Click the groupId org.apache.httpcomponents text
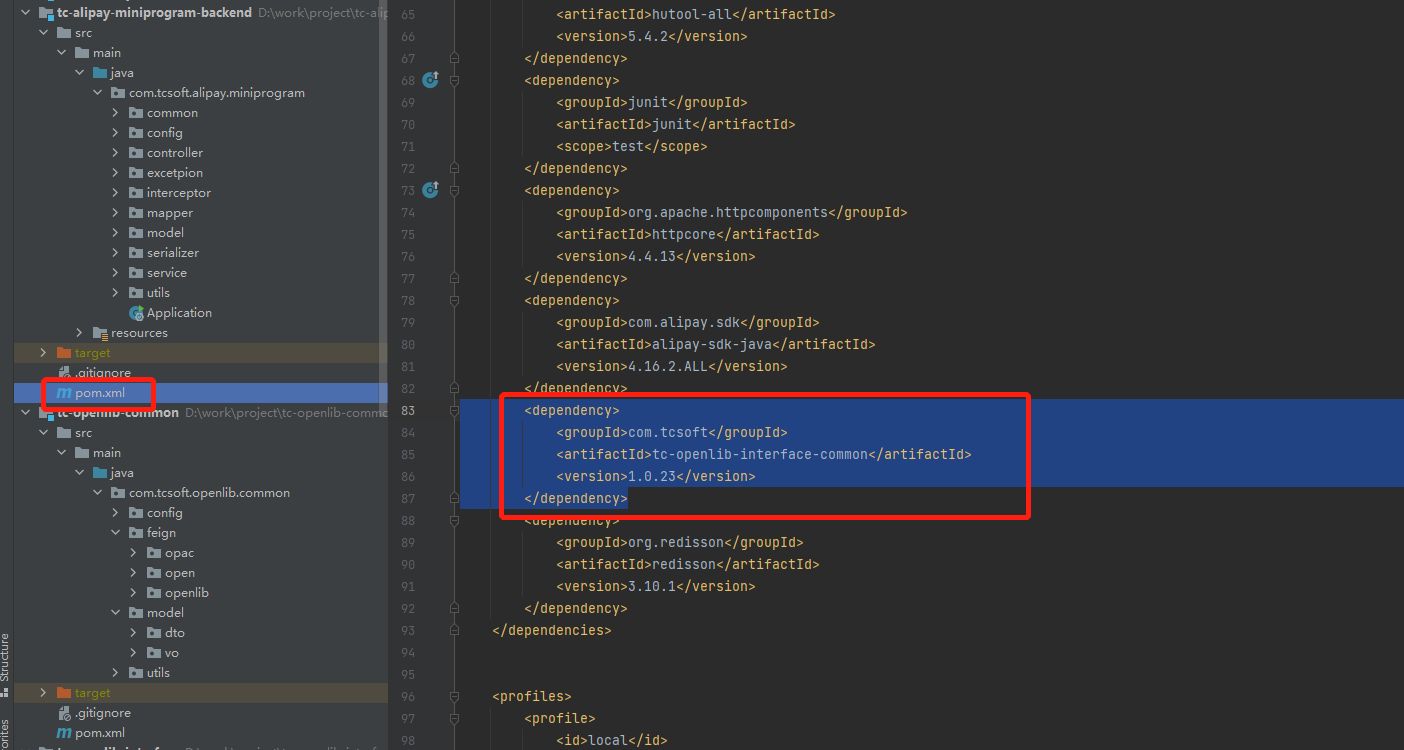Screen dimensions: 1404x750 click(x=728, y=212)
